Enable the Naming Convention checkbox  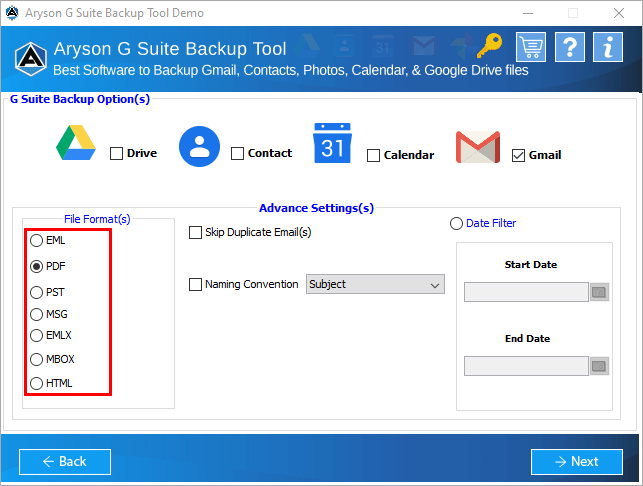tap(195, 284)
